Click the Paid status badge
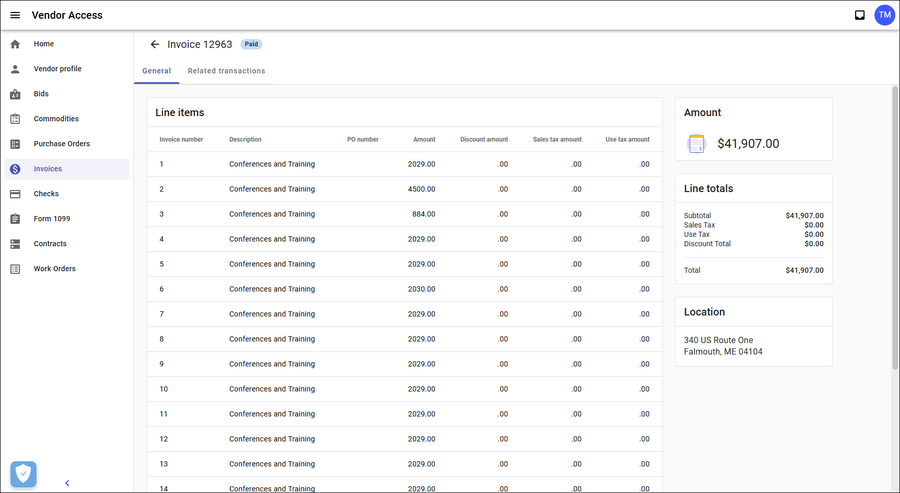Viewport: 900px width, 493px height. [x=251, y=44]
